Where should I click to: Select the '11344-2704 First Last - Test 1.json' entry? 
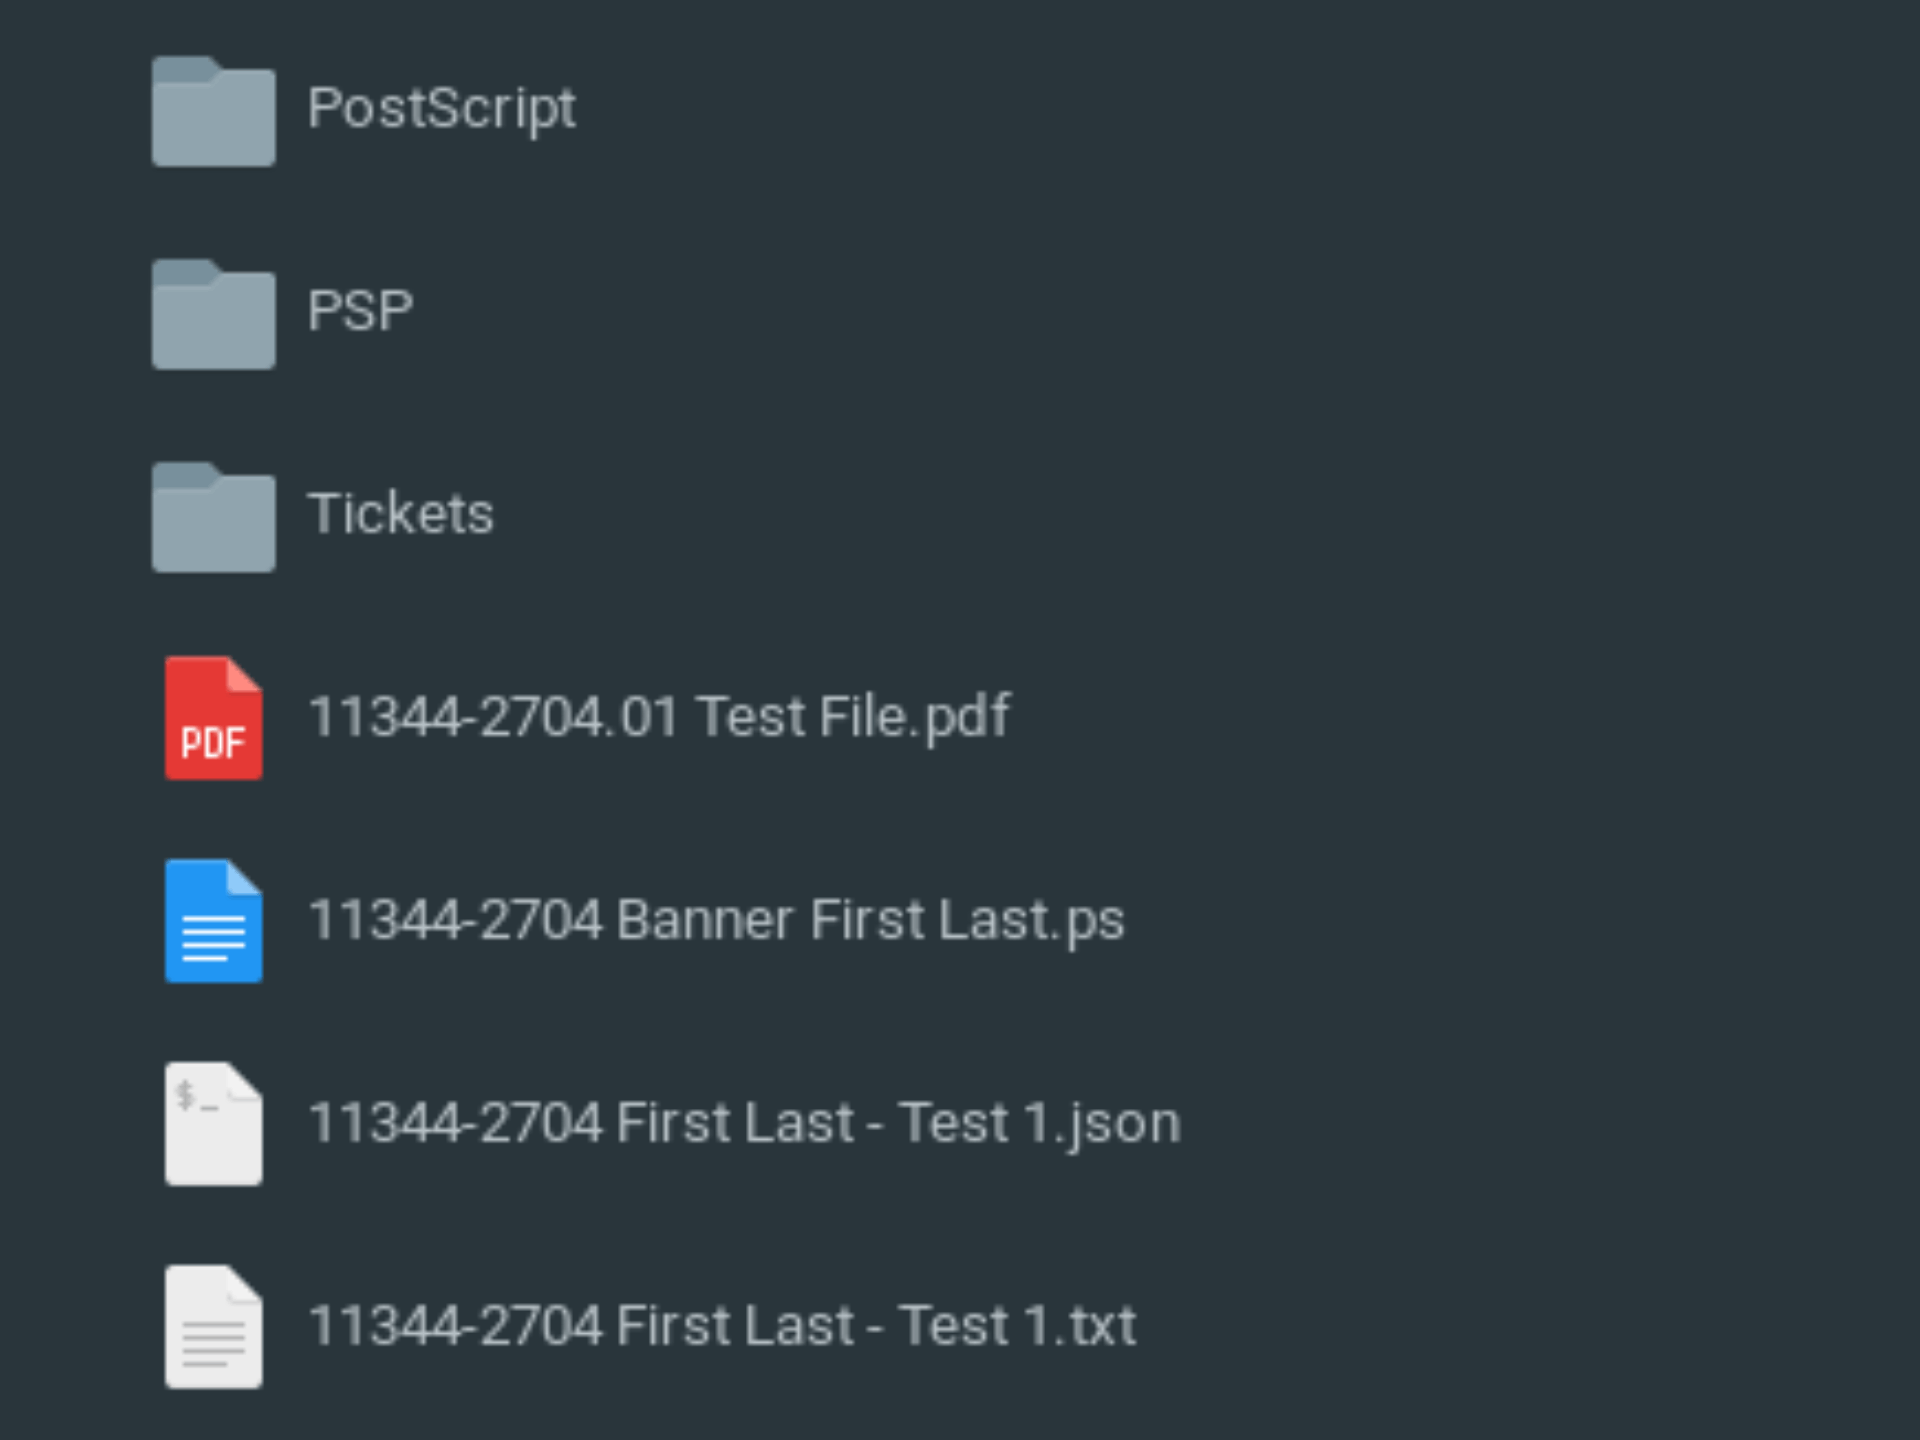pyautogui.click(x=744, y=1123)
